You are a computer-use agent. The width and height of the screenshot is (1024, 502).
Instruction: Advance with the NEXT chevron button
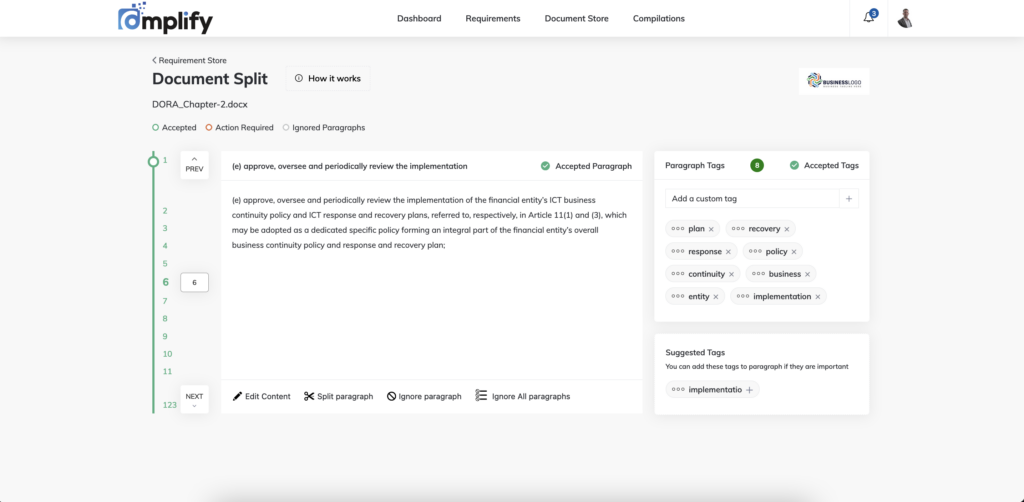tap(195, 399)
